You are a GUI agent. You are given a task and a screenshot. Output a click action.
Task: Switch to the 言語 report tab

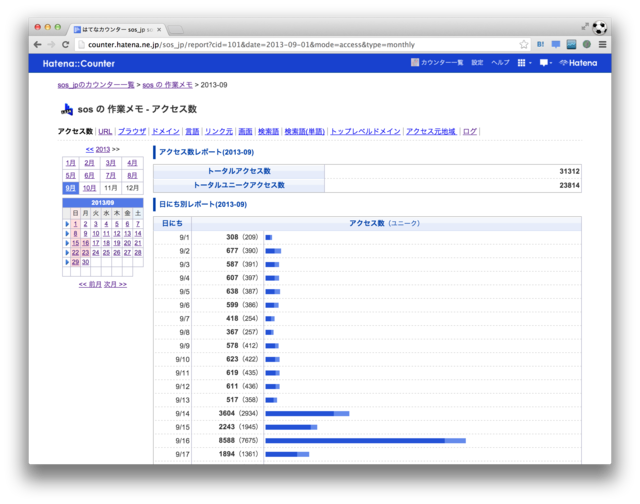coord(192,131)
